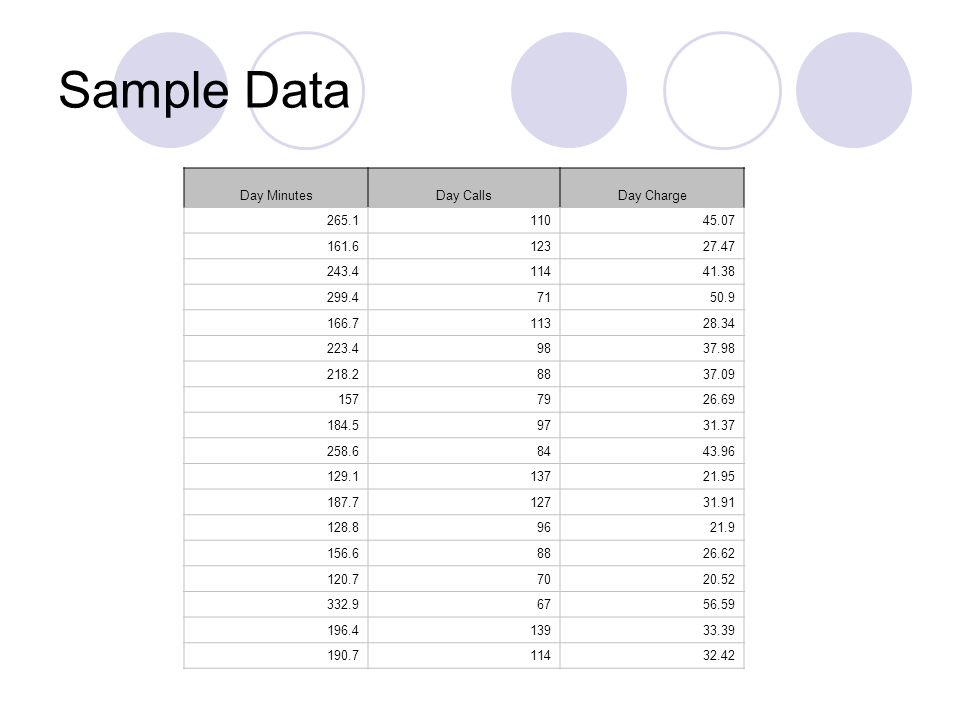Viewport: 960px width, 720px height.
Task: Click the cell with value 299.4
Action: click(x=276, y=297)
